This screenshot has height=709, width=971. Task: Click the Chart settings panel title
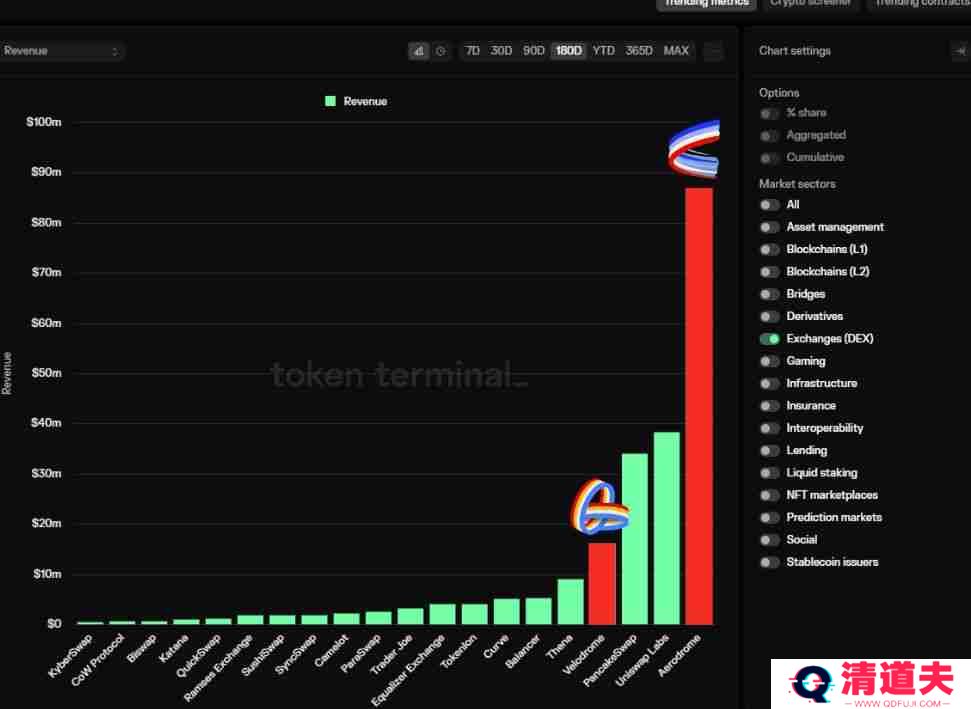pyautogui.click(x=795, y=51)
